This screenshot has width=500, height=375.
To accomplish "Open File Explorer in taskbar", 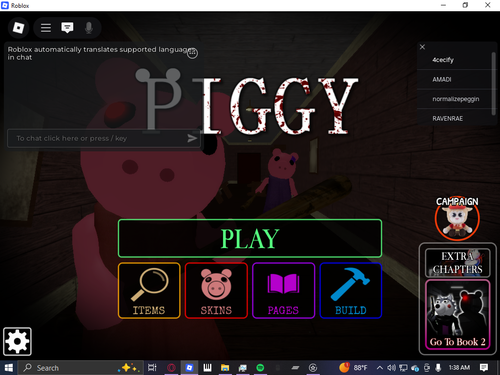I will pos(225,368).
